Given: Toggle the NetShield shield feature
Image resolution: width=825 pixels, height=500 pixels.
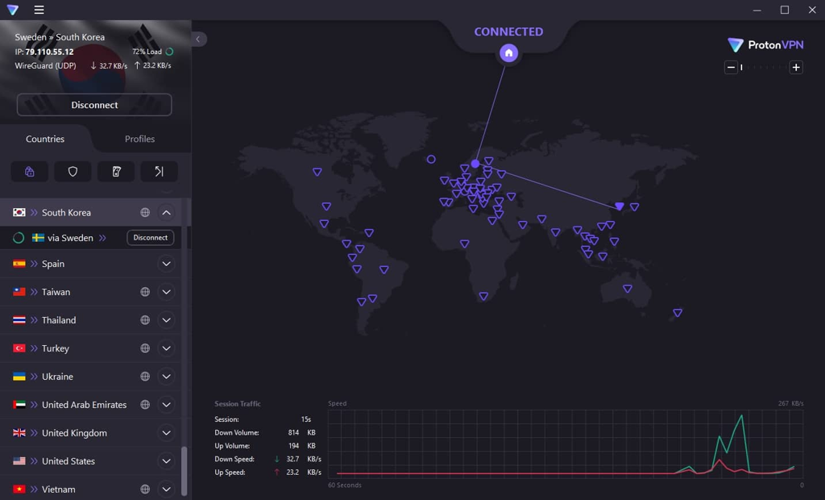Looking at the screenshot, I should click(73, 172).
